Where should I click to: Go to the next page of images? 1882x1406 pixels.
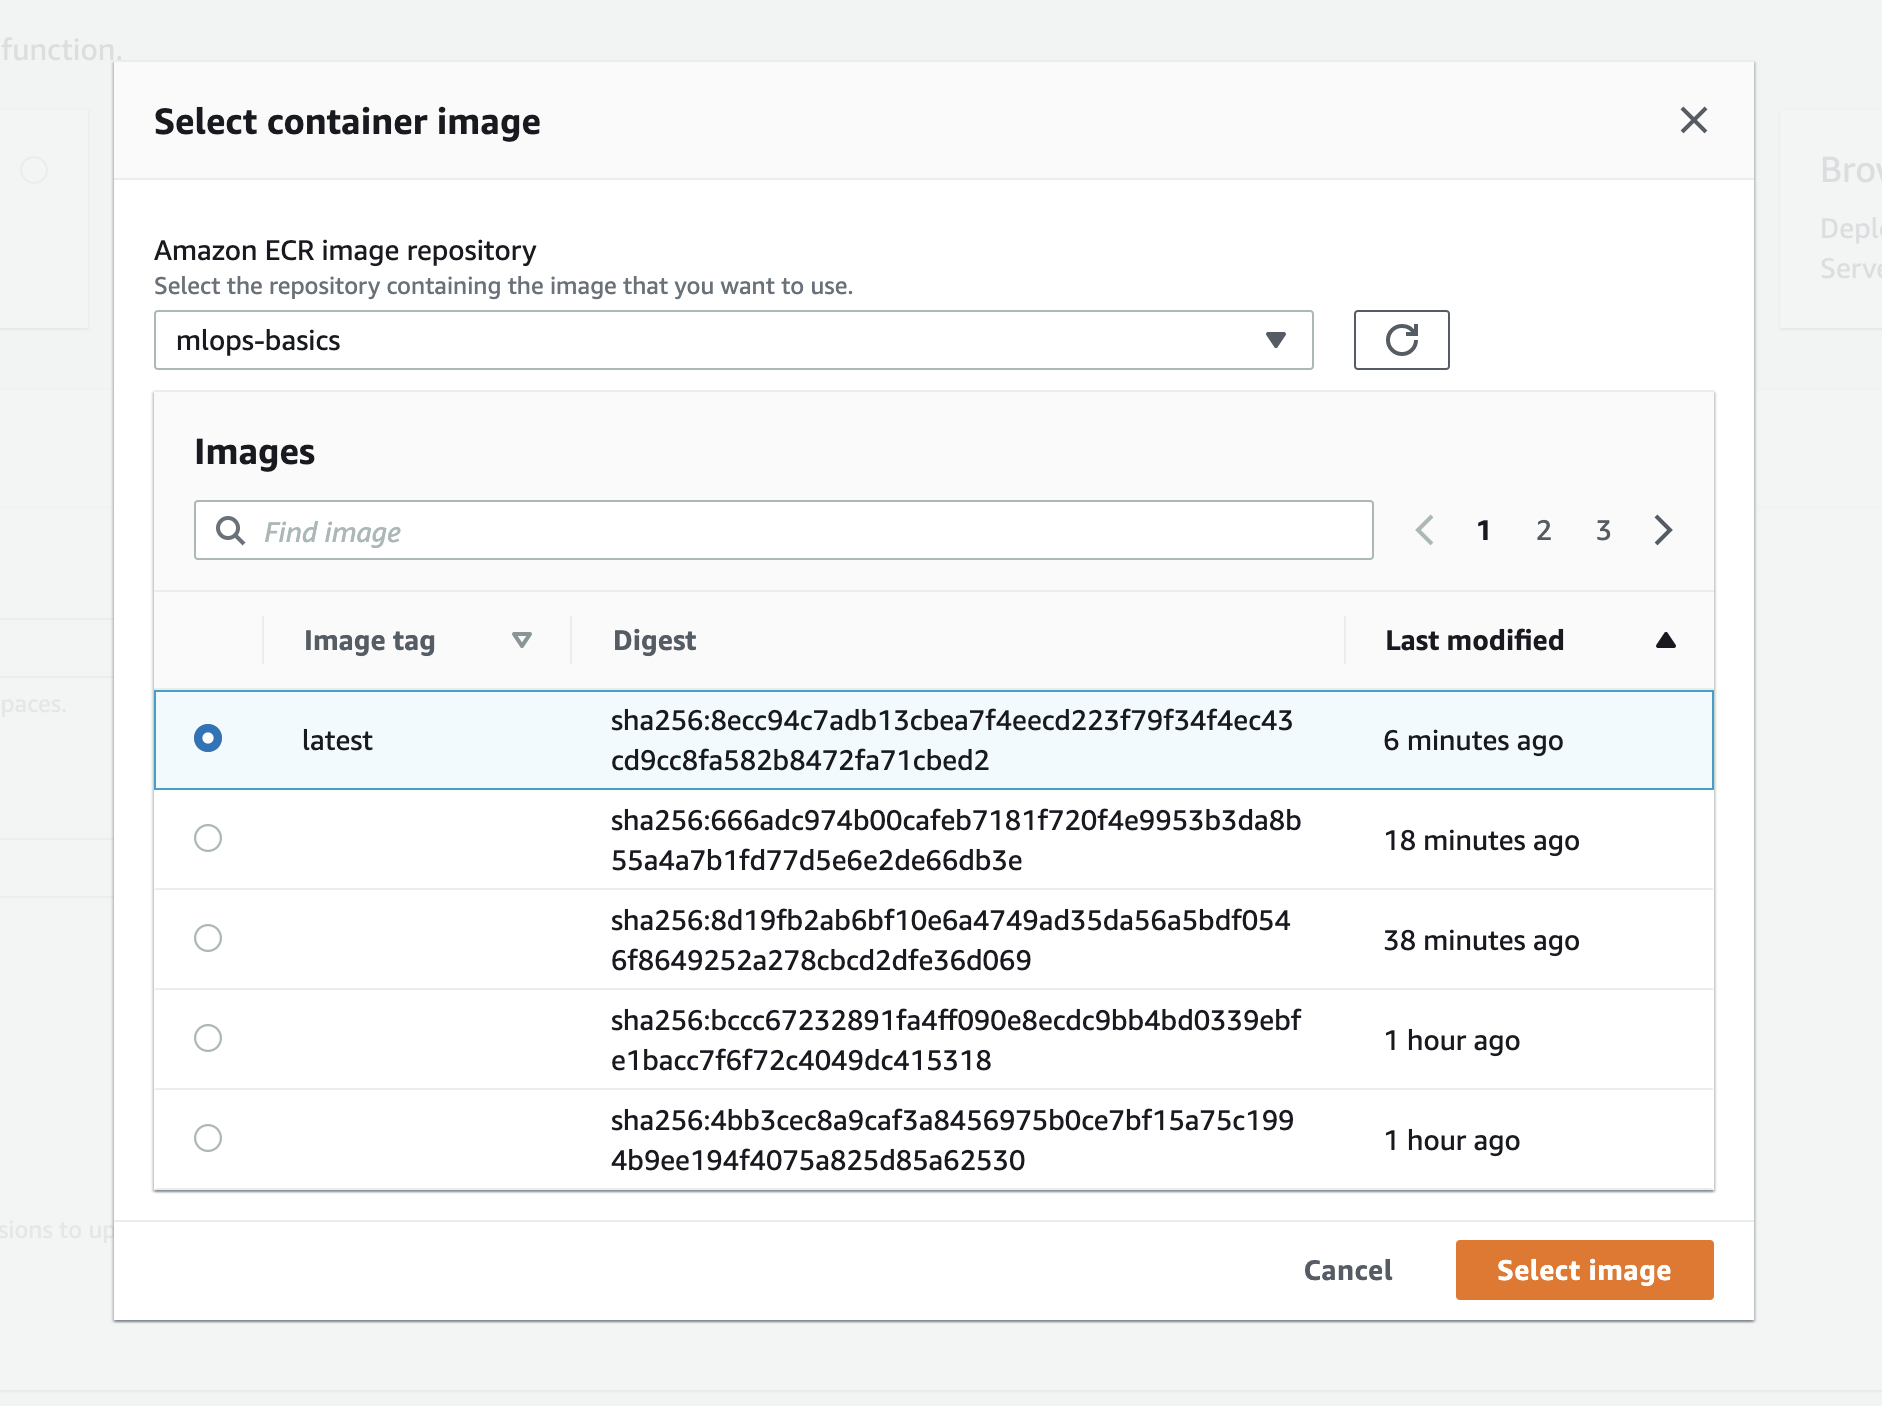point(1663,530)
